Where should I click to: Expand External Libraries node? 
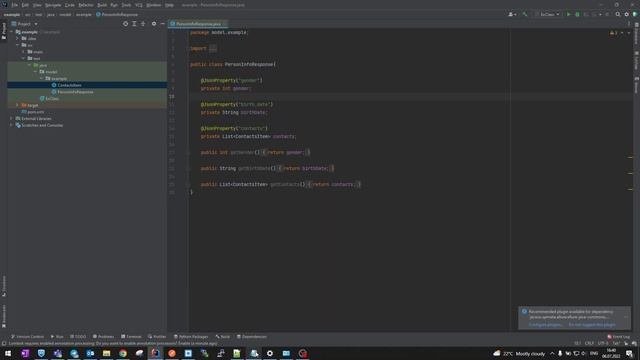click(x=11, y=119)
